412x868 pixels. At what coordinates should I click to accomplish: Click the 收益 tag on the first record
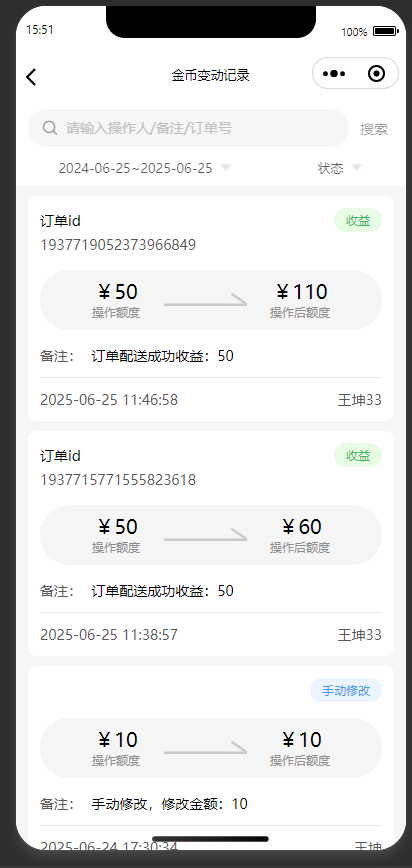(358, 220)
